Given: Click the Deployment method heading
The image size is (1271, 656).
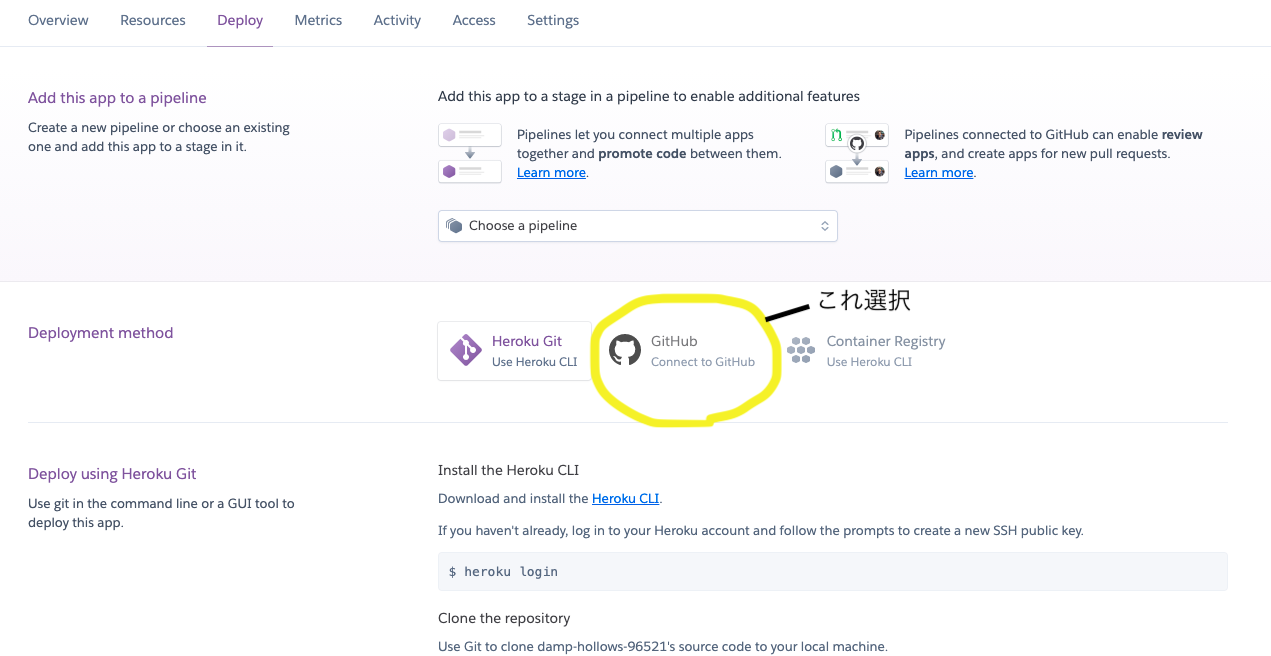Looking at the screenshot, I should tap(100, 333).
